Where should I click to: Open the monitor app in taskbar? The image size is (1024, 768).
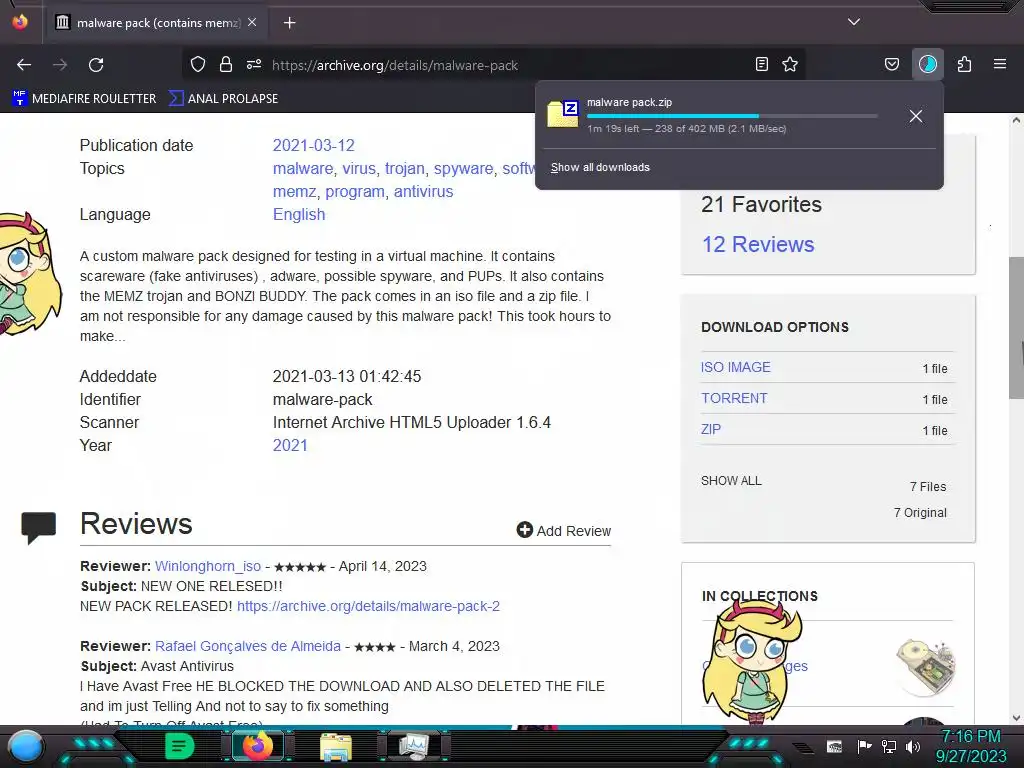click(414, 746)
